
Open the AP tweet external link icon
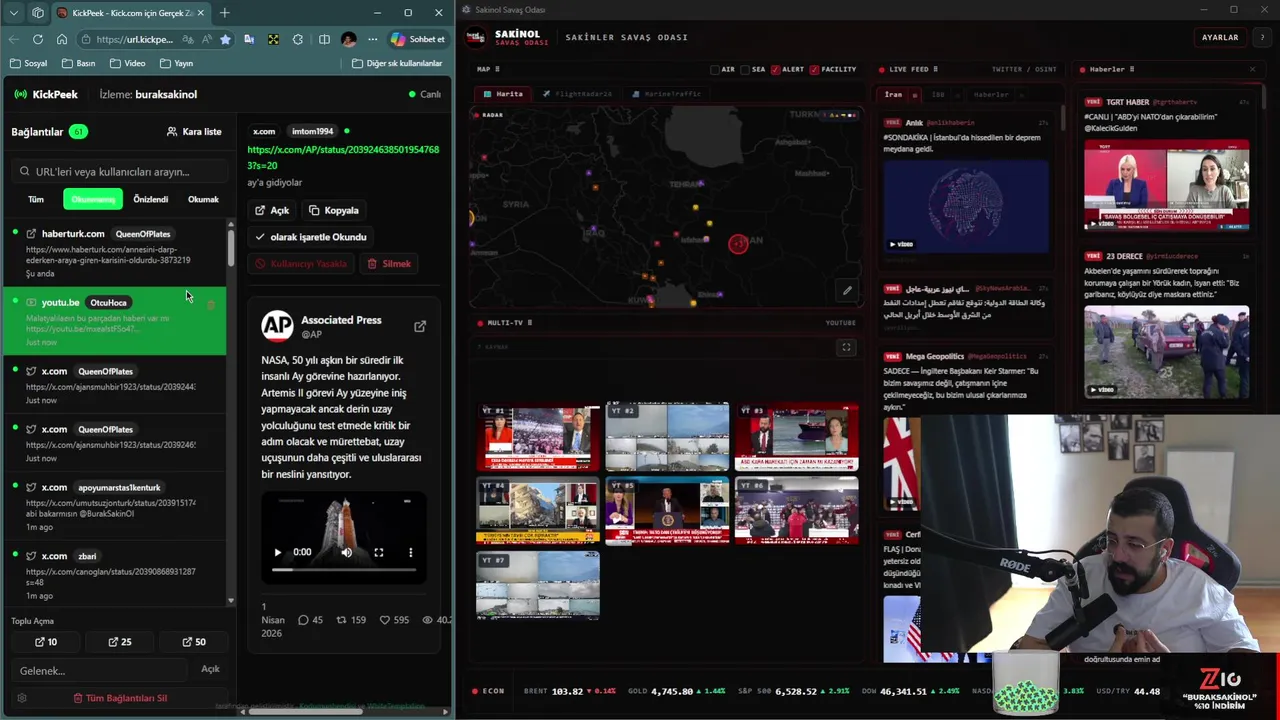[420, 326]
